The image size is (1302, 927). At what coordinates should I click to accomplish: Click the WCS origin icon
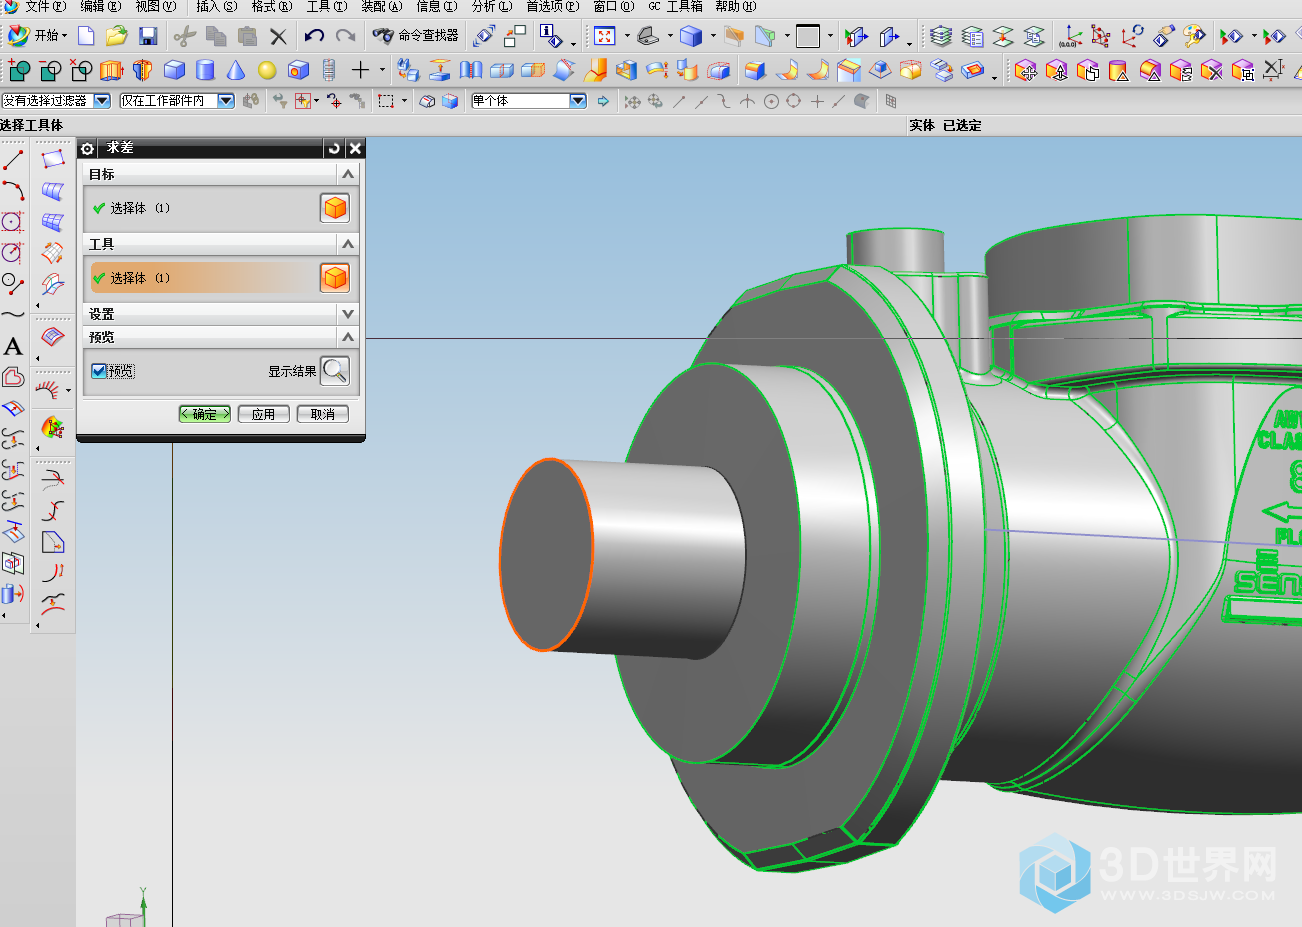[1070, 36]
